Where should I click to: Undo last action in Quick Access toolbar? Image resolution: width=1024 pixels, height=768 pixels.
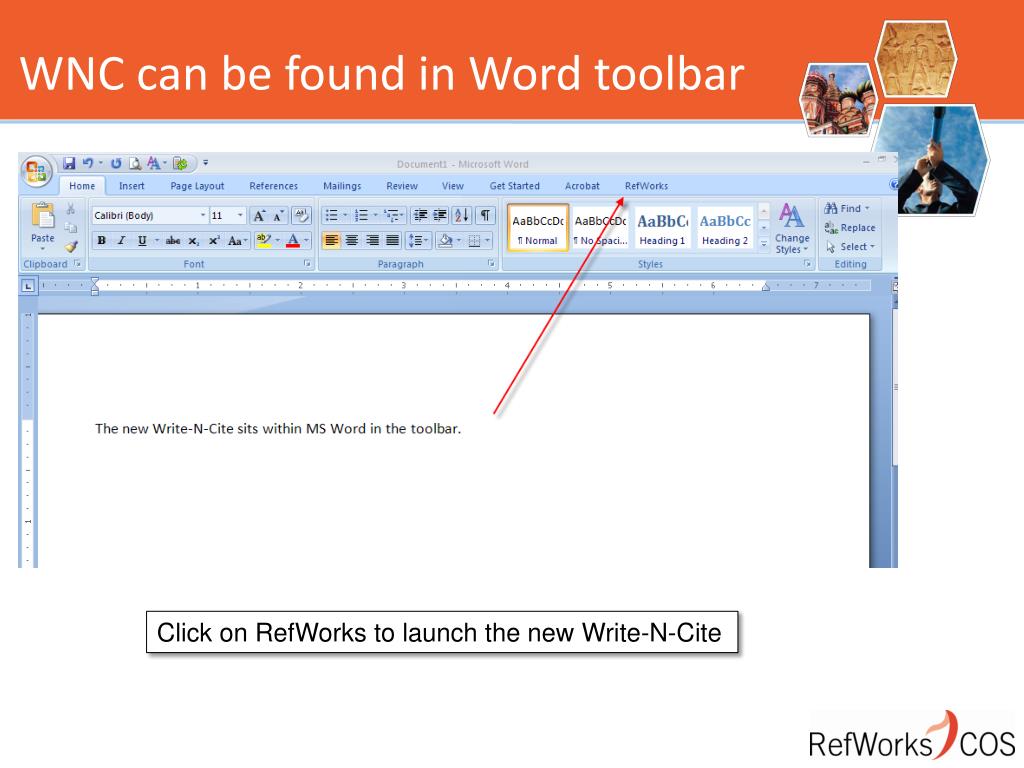coord(88,163)
